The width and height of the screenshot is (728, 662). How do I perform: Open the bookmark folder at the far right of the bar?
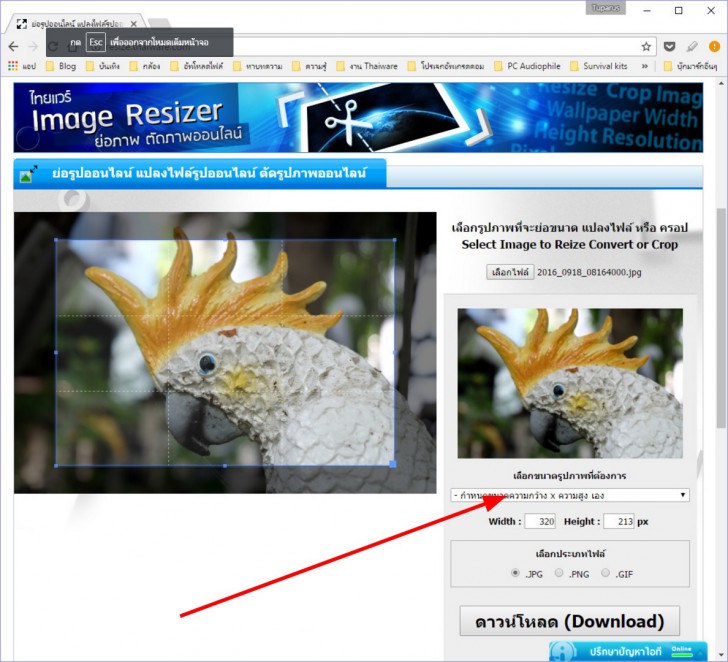tap(690, 66)
